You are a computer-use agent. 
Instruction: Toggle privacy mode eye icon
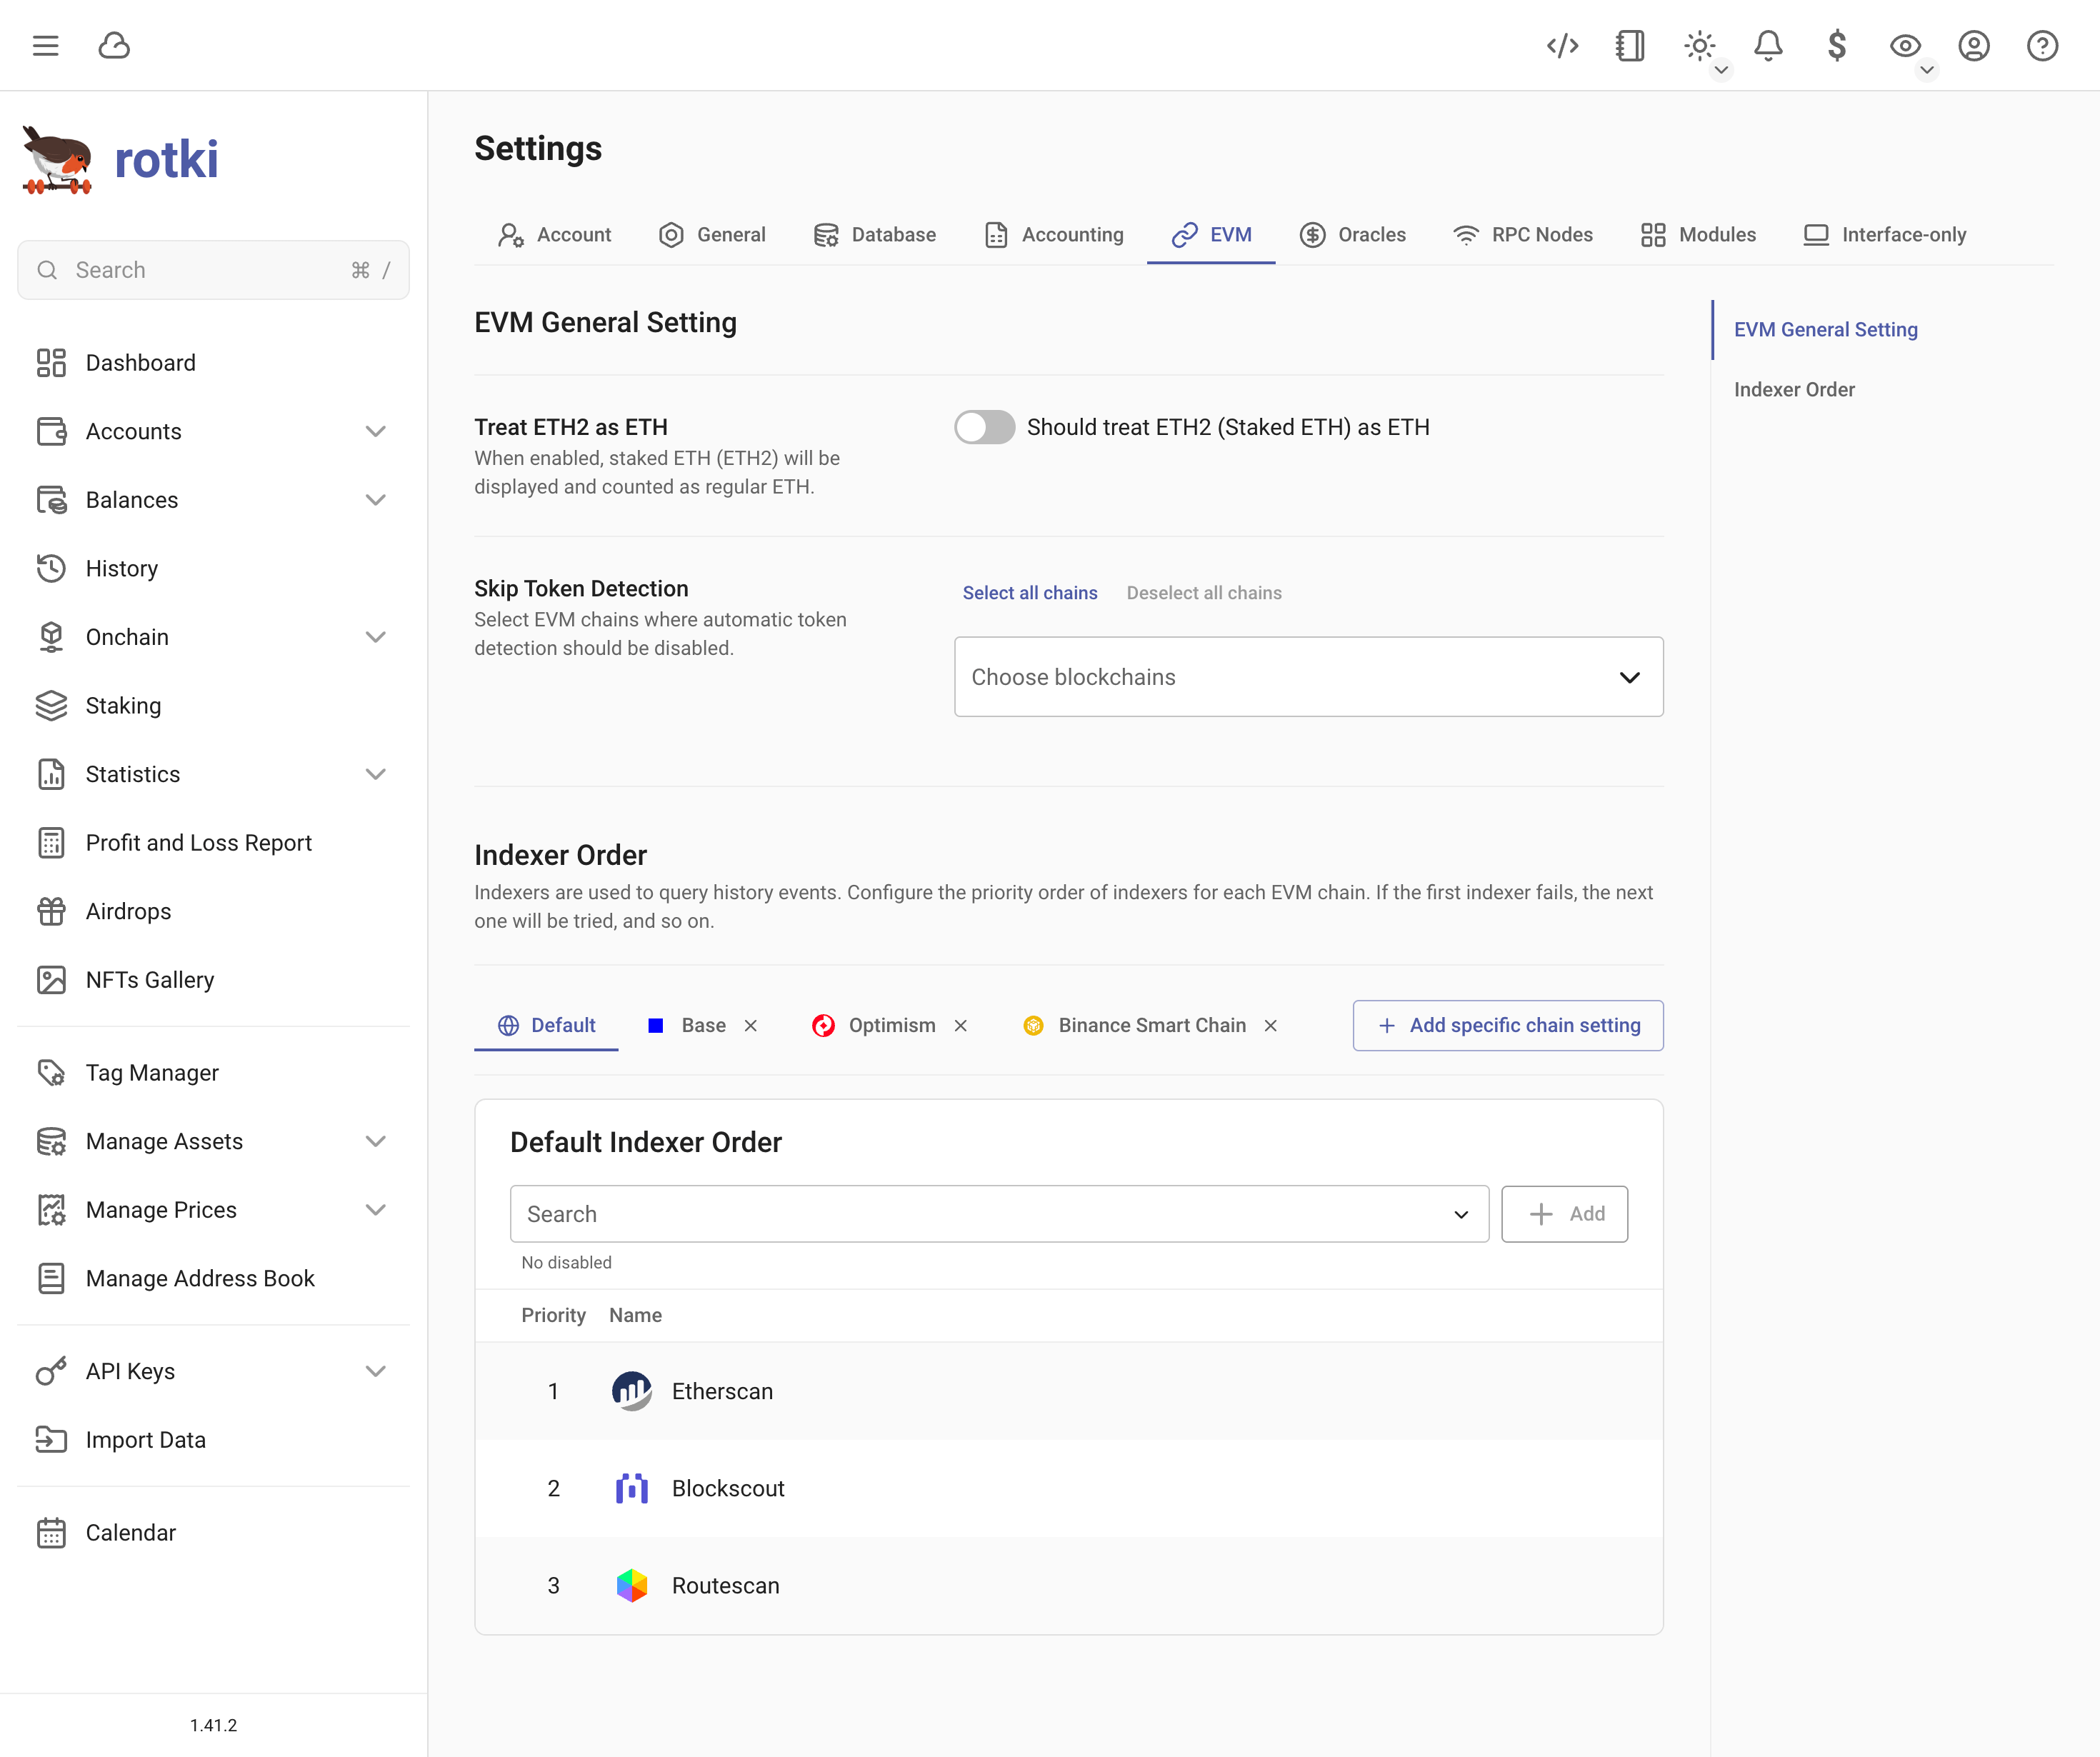(x=1904, y=45)
